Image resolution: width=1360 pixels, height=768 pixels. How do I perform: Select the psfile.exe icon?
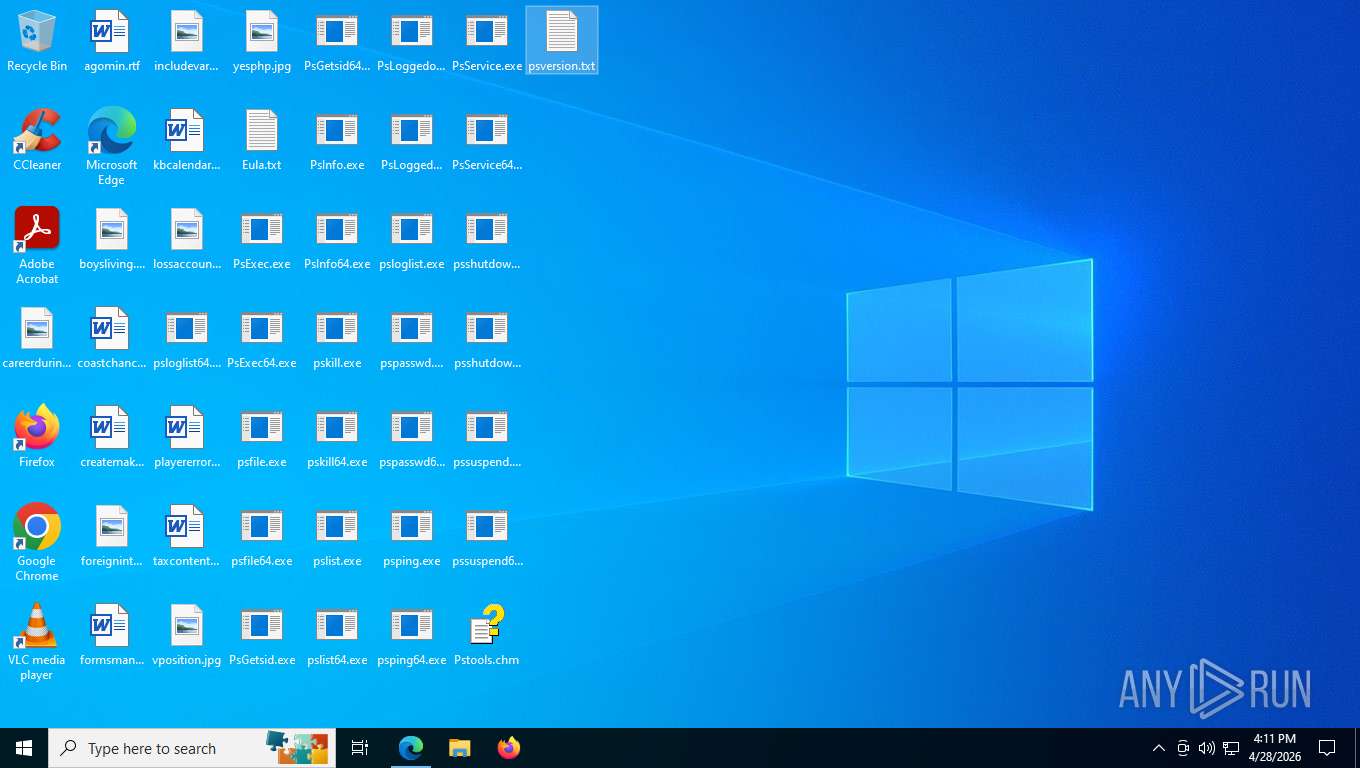click(x=261, y=437)
